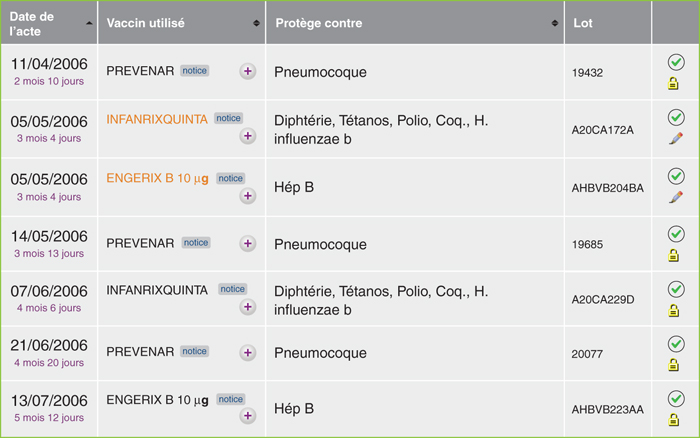Viewport: 700px width, 438px height.
Task: Click lock icon on lot AHBVB223AA row
Action: tap(673, 420)
